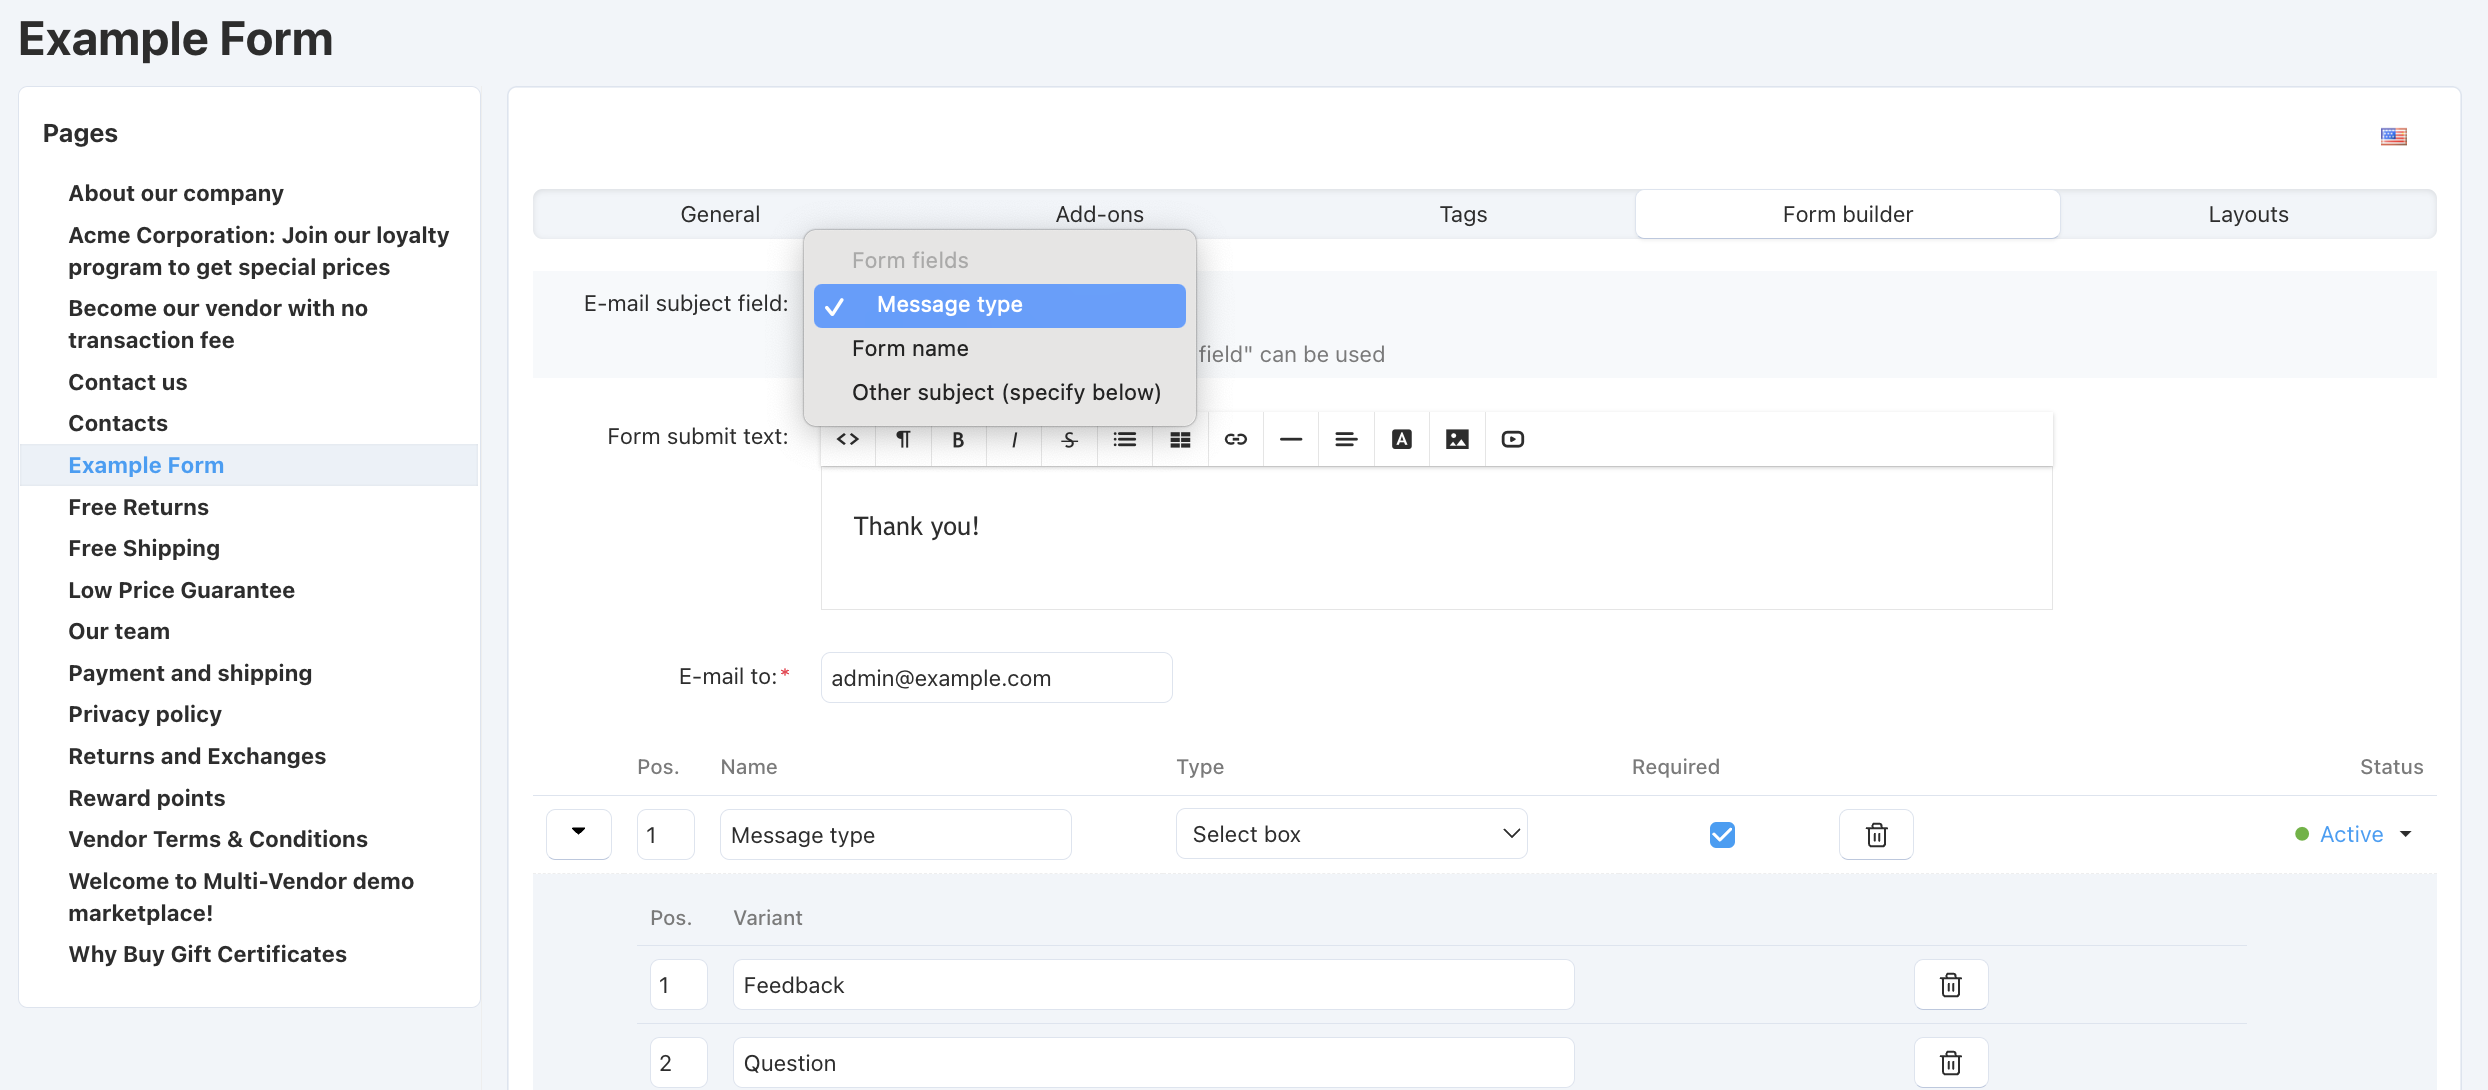Viewport: 2488px width, 1090px height.
Task: Uncheck Required for Message type field
Action: (1722, 834)
